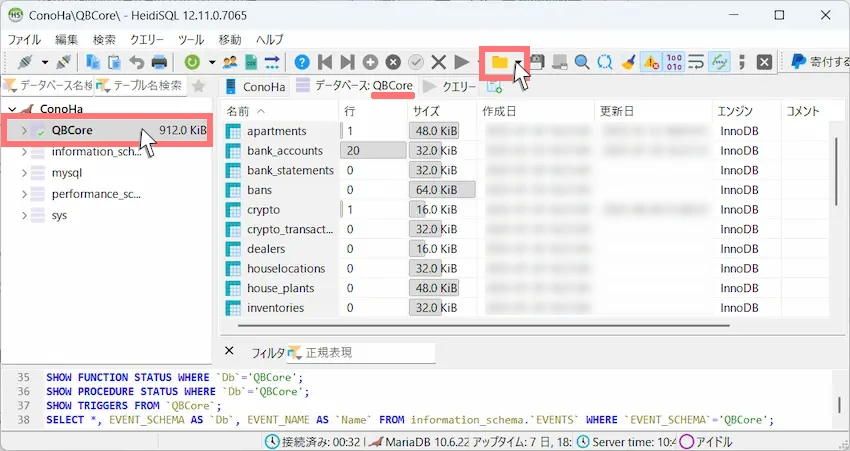The height and width of the screenshot is (451, 850).
Task: Toggle binary 100 010 hex display
Action: pos(674,62)
